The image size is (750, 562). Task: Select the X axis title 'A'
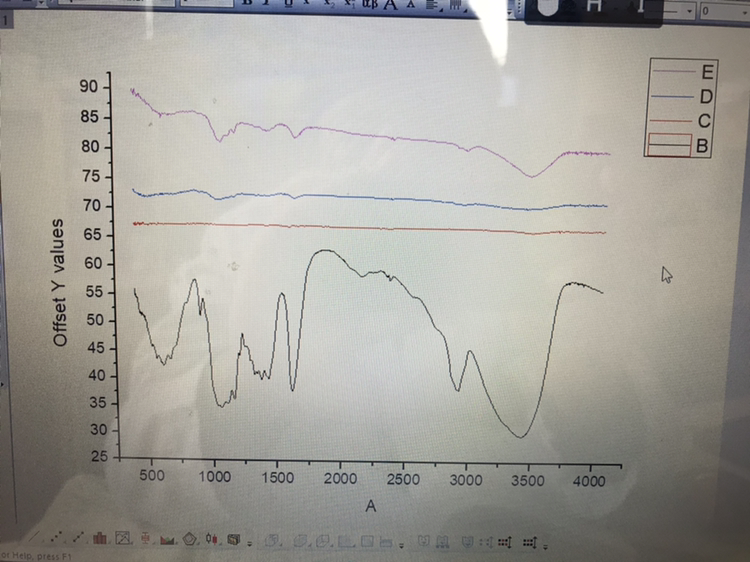[x=371, y=506]
